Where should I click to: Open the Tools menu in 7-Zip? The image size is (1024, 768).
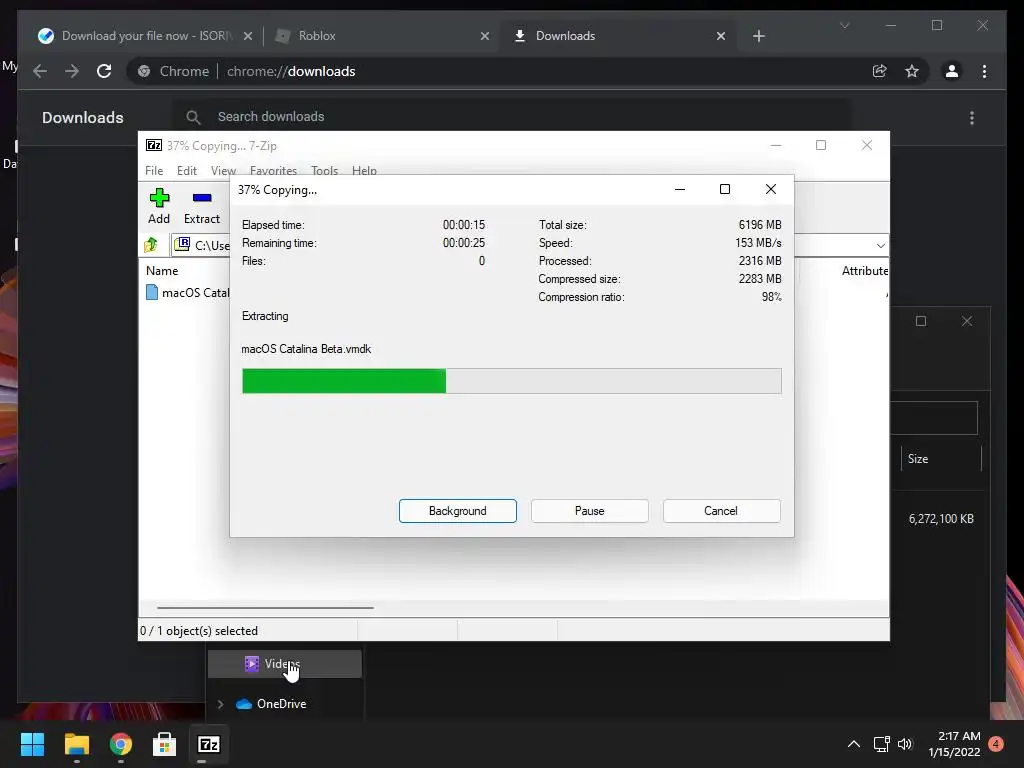(325, 170)
